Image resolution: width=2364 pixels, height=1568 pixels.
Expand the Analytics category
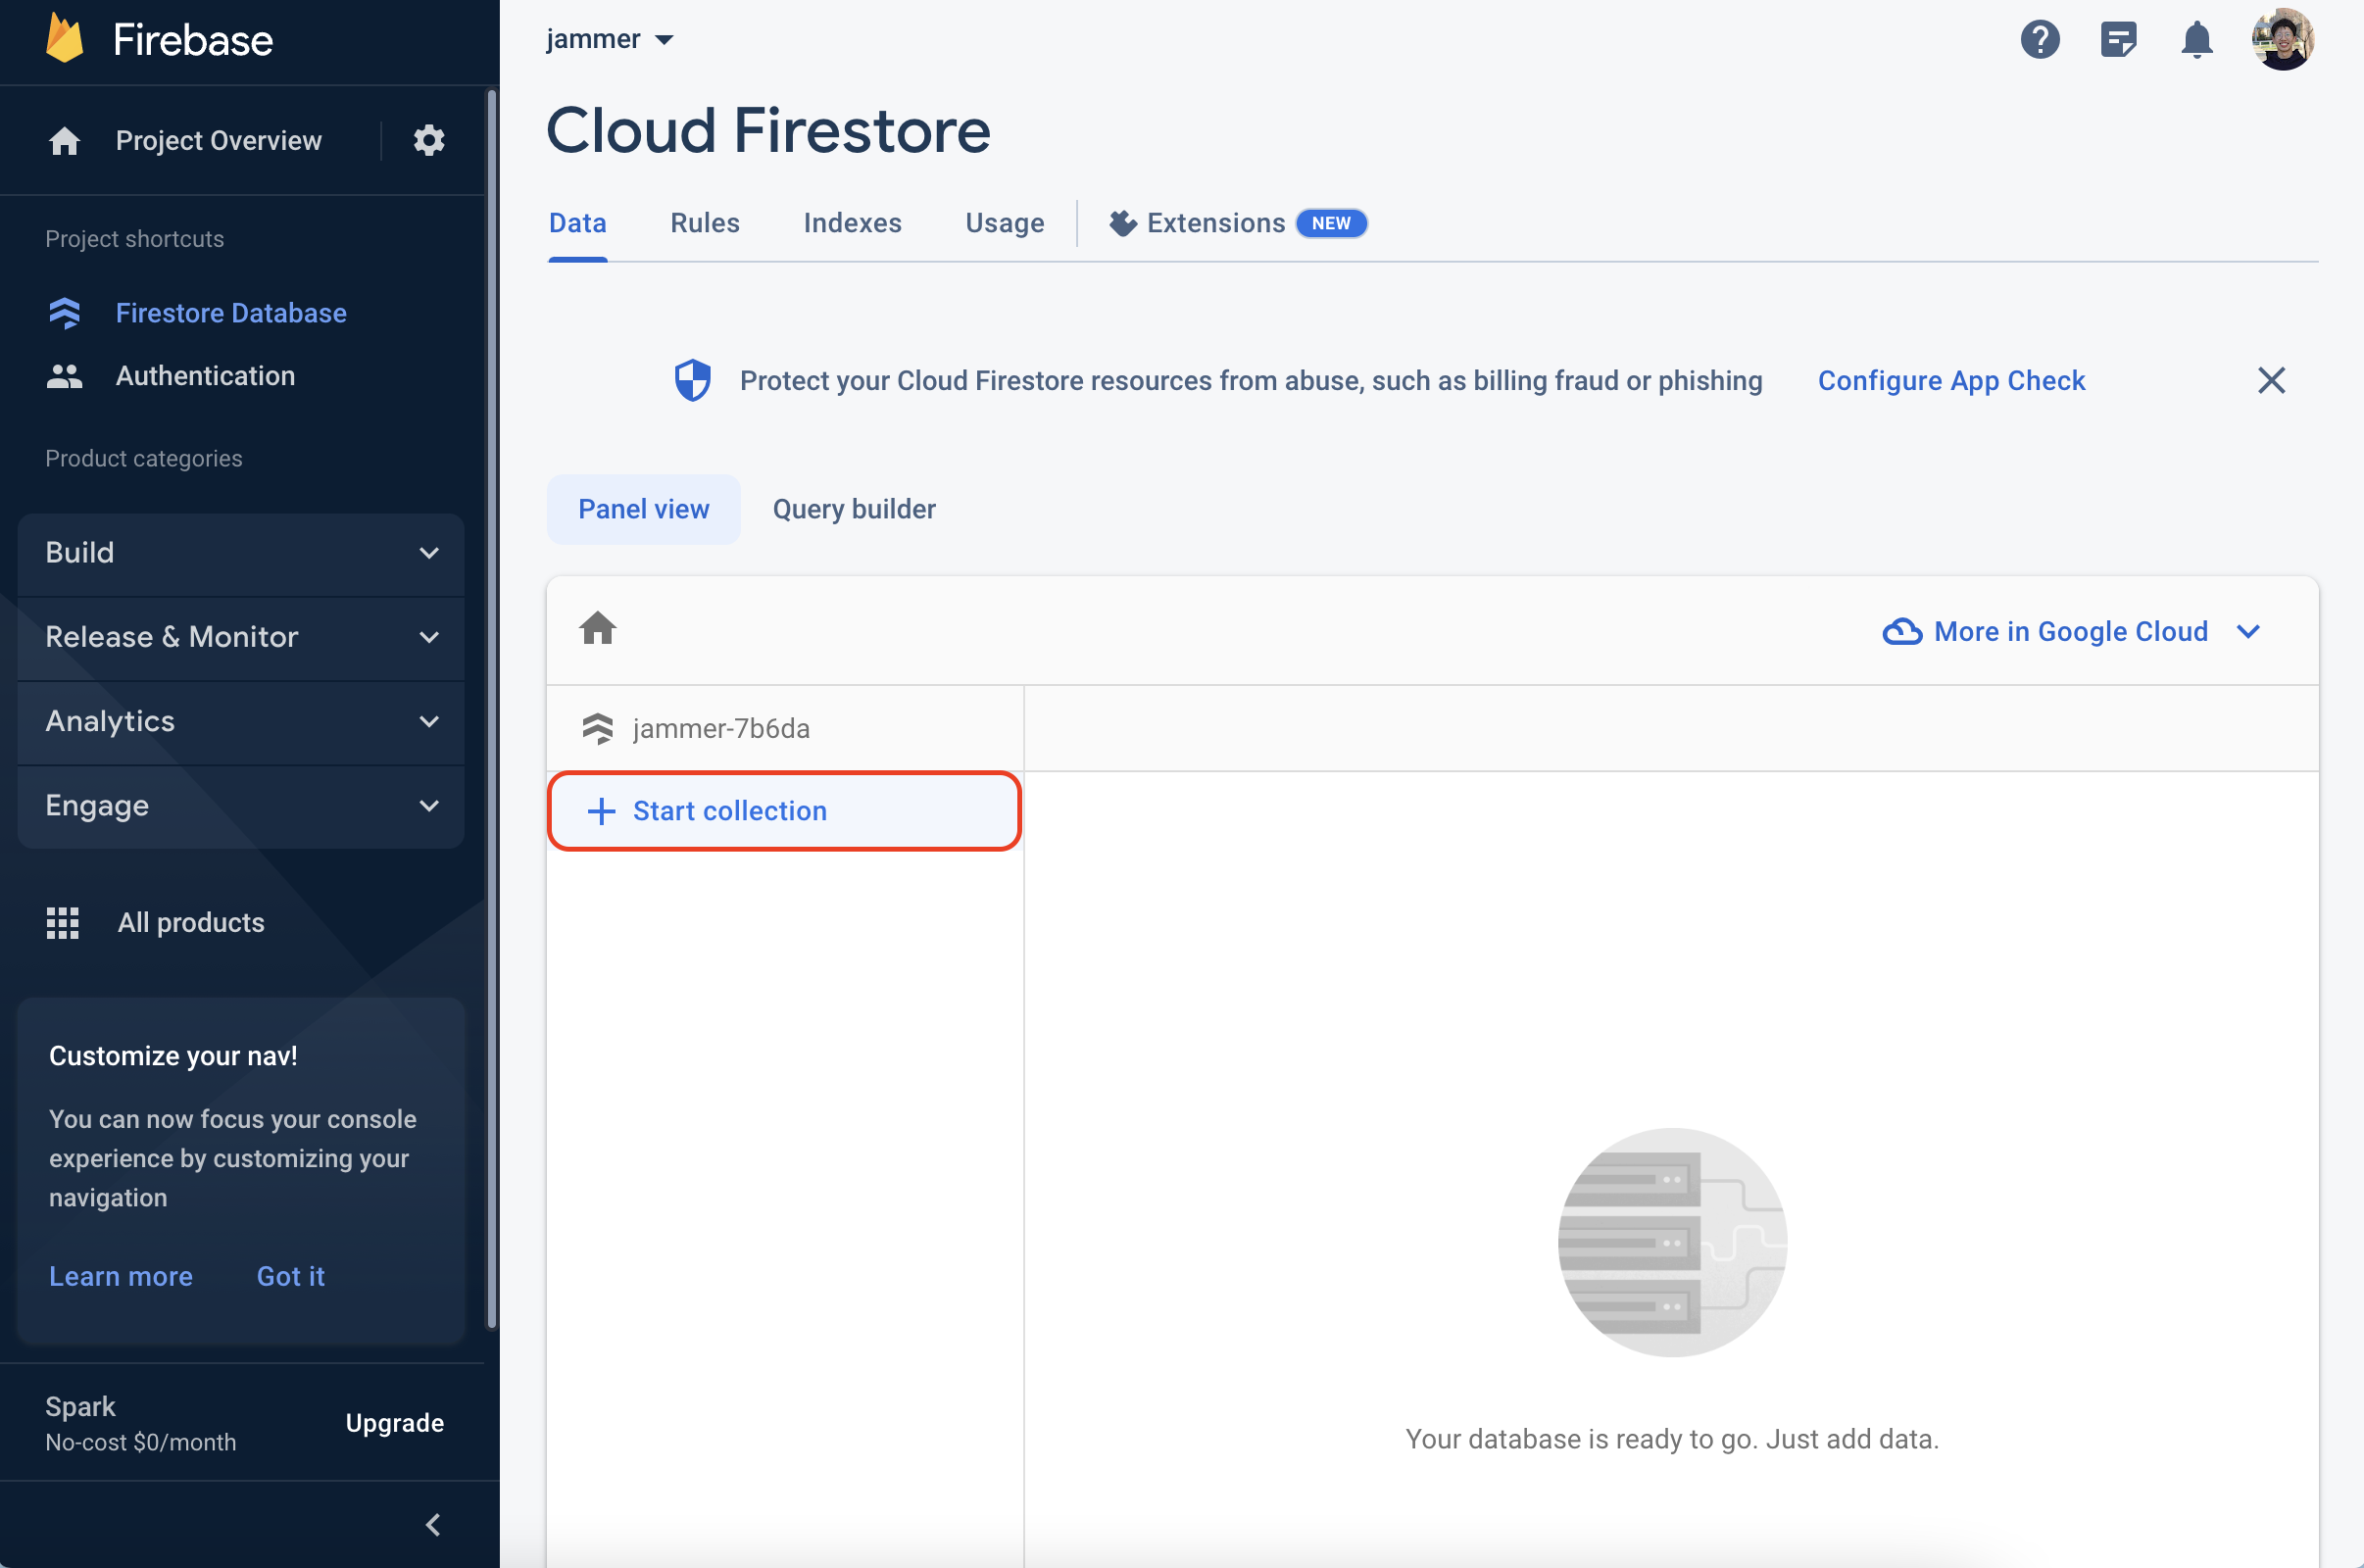point(241,721)
